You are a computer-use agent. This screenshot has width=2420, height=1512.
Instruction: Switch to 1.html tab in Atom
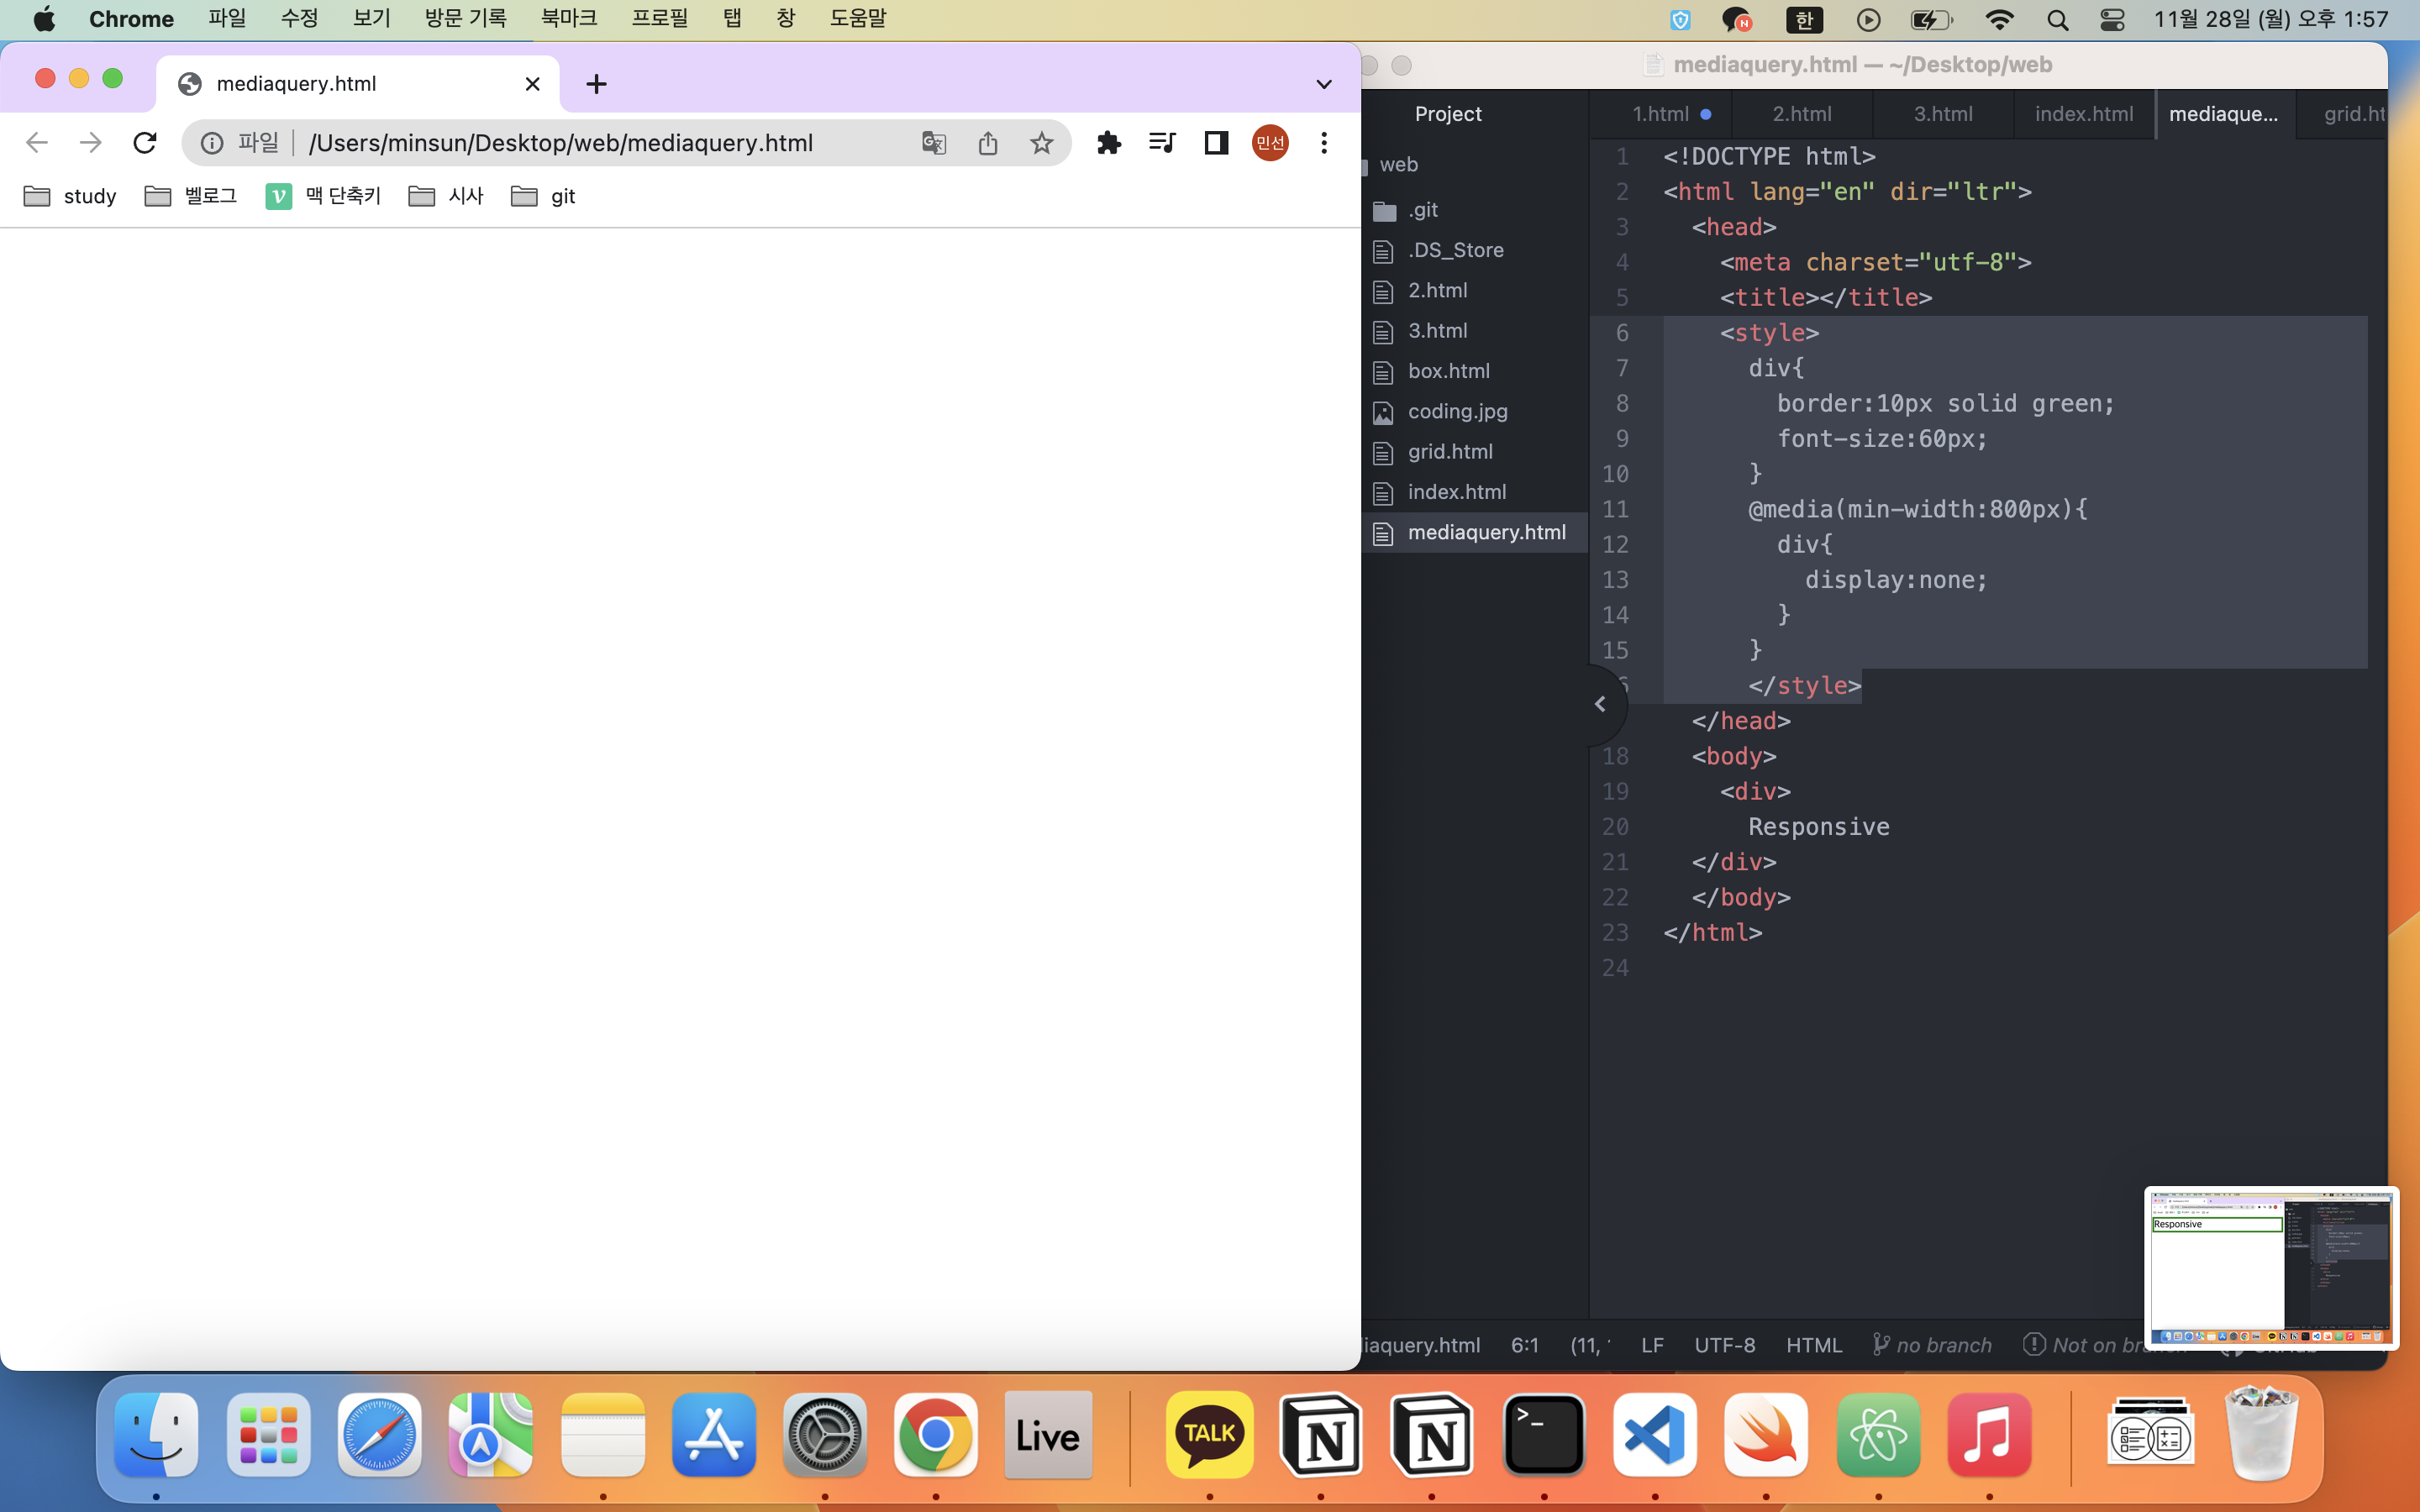click(x=1660, y=114)
